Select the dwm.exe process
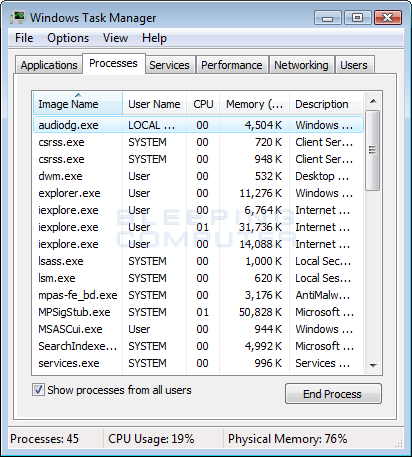Screen dimensions: 412x457 point(198,176)
